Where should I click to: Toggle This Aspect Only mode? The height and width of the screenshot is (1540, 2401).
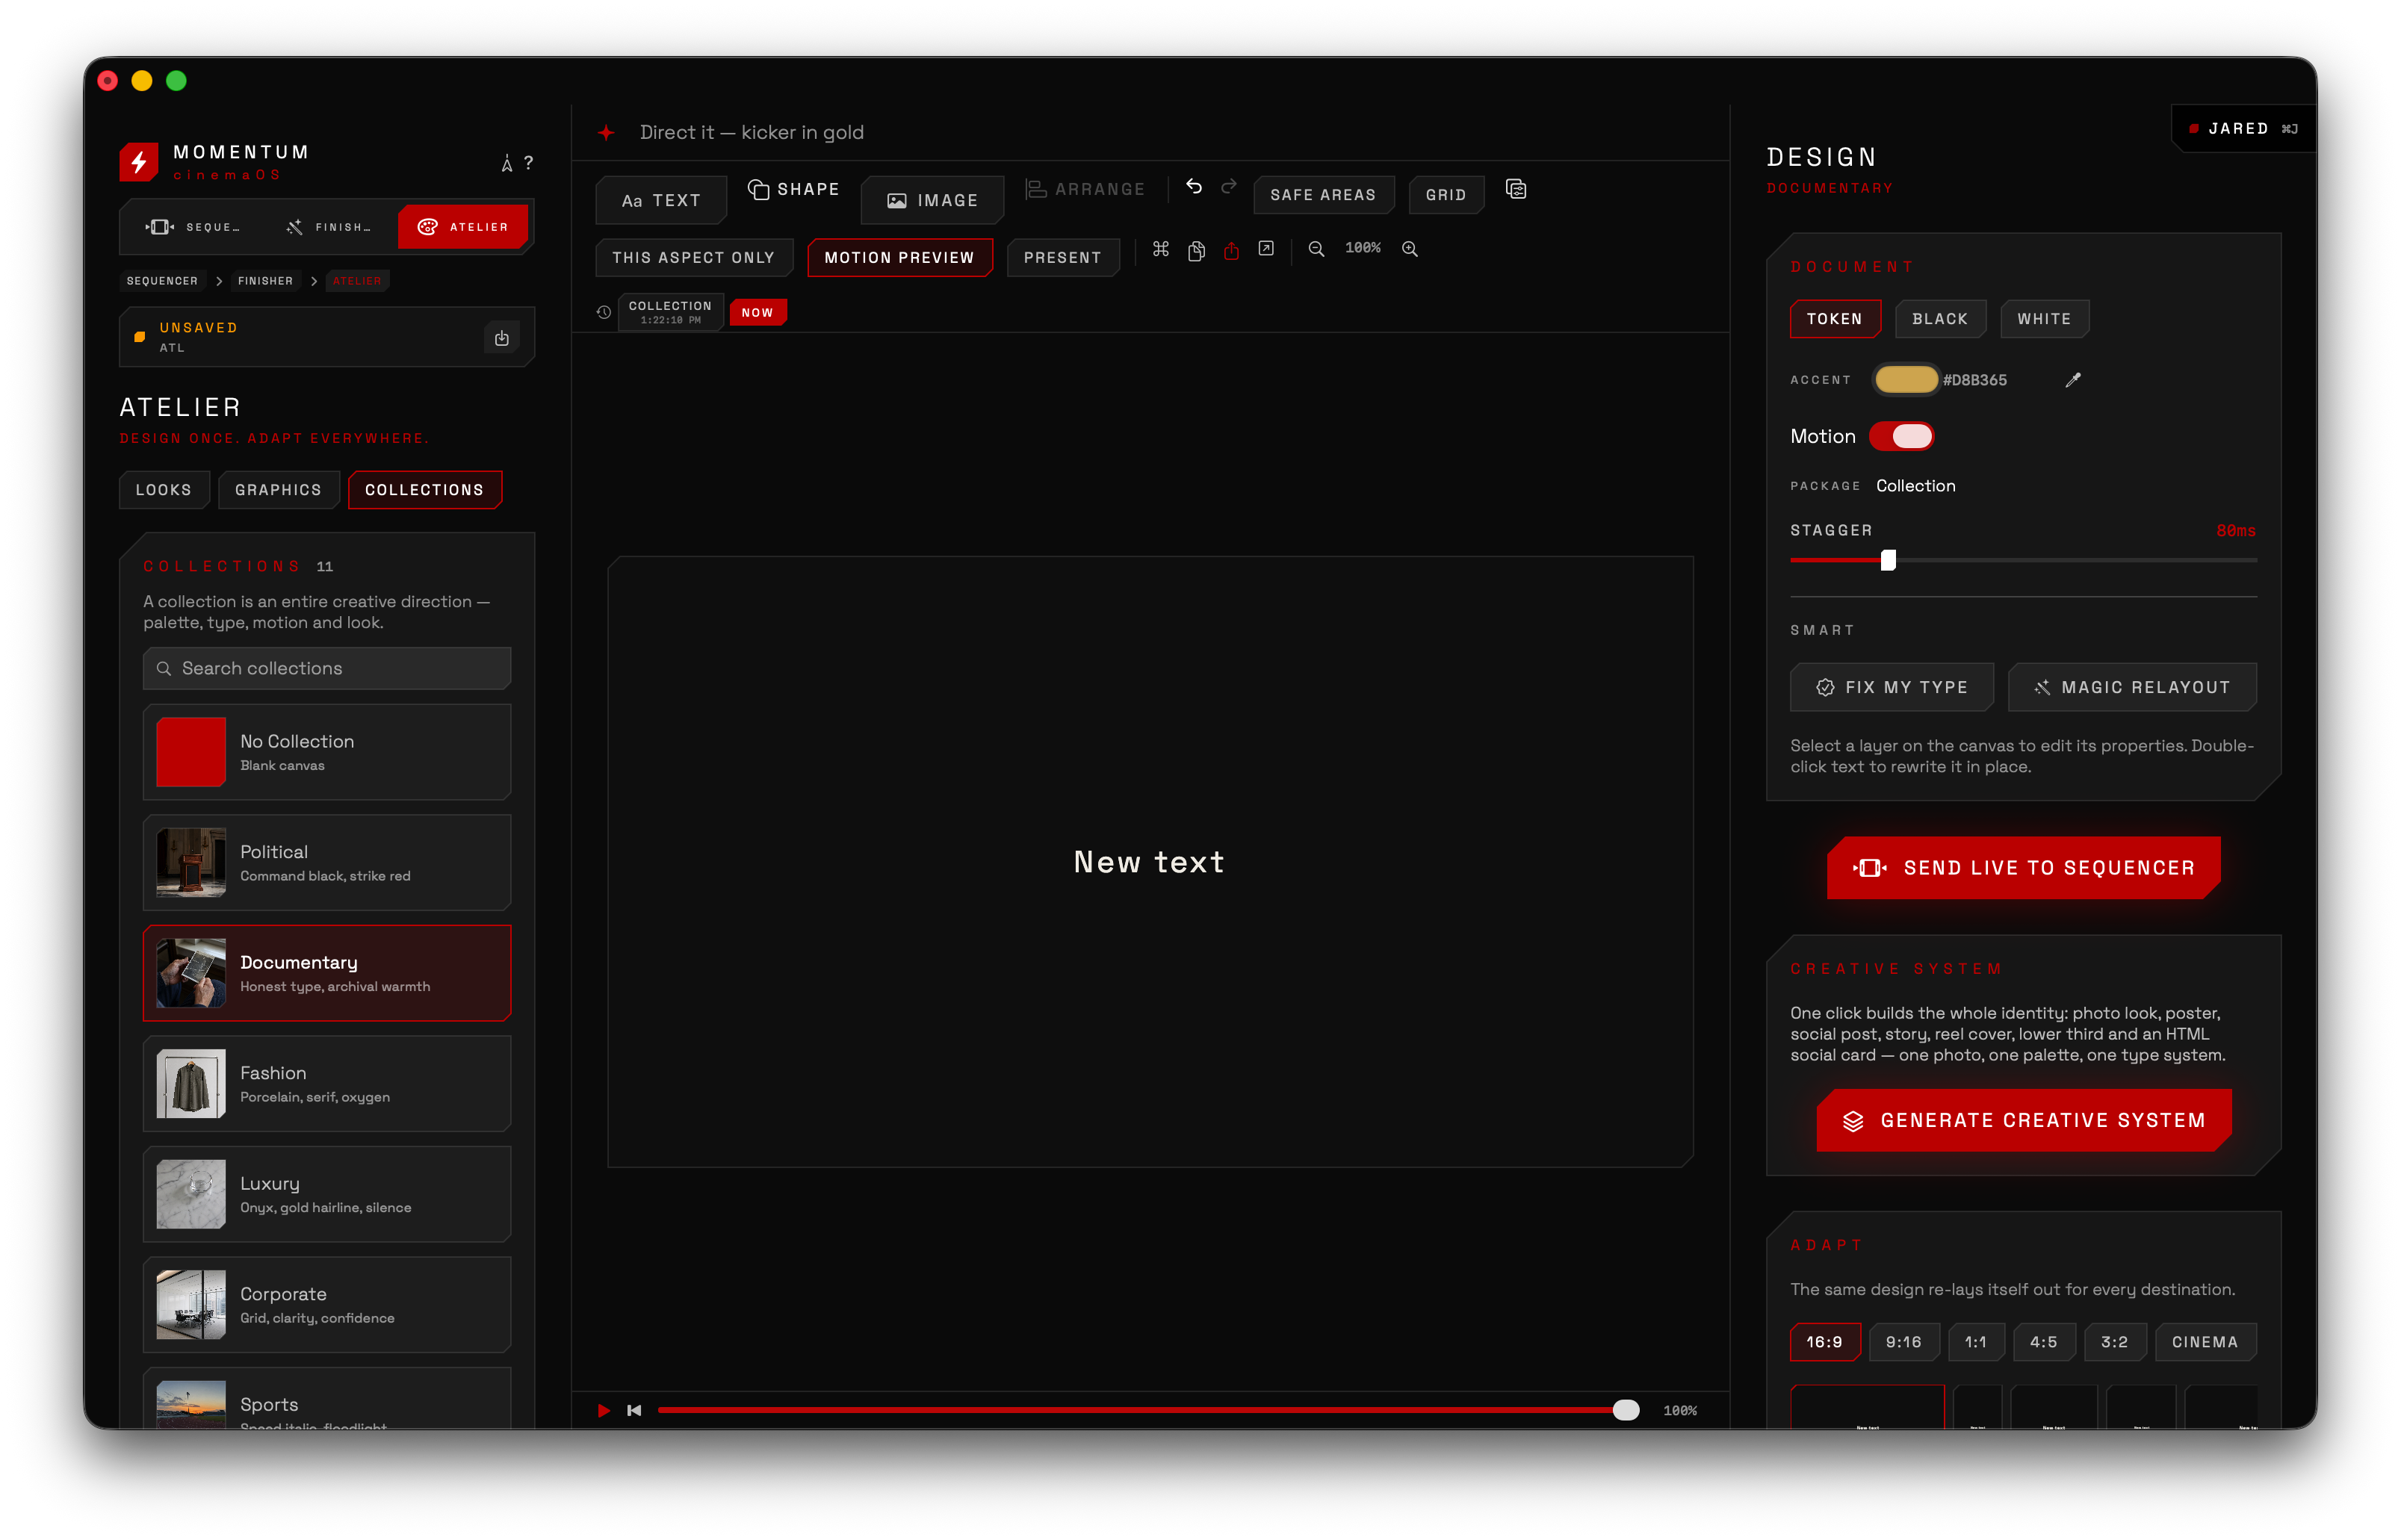click(694, 258)
